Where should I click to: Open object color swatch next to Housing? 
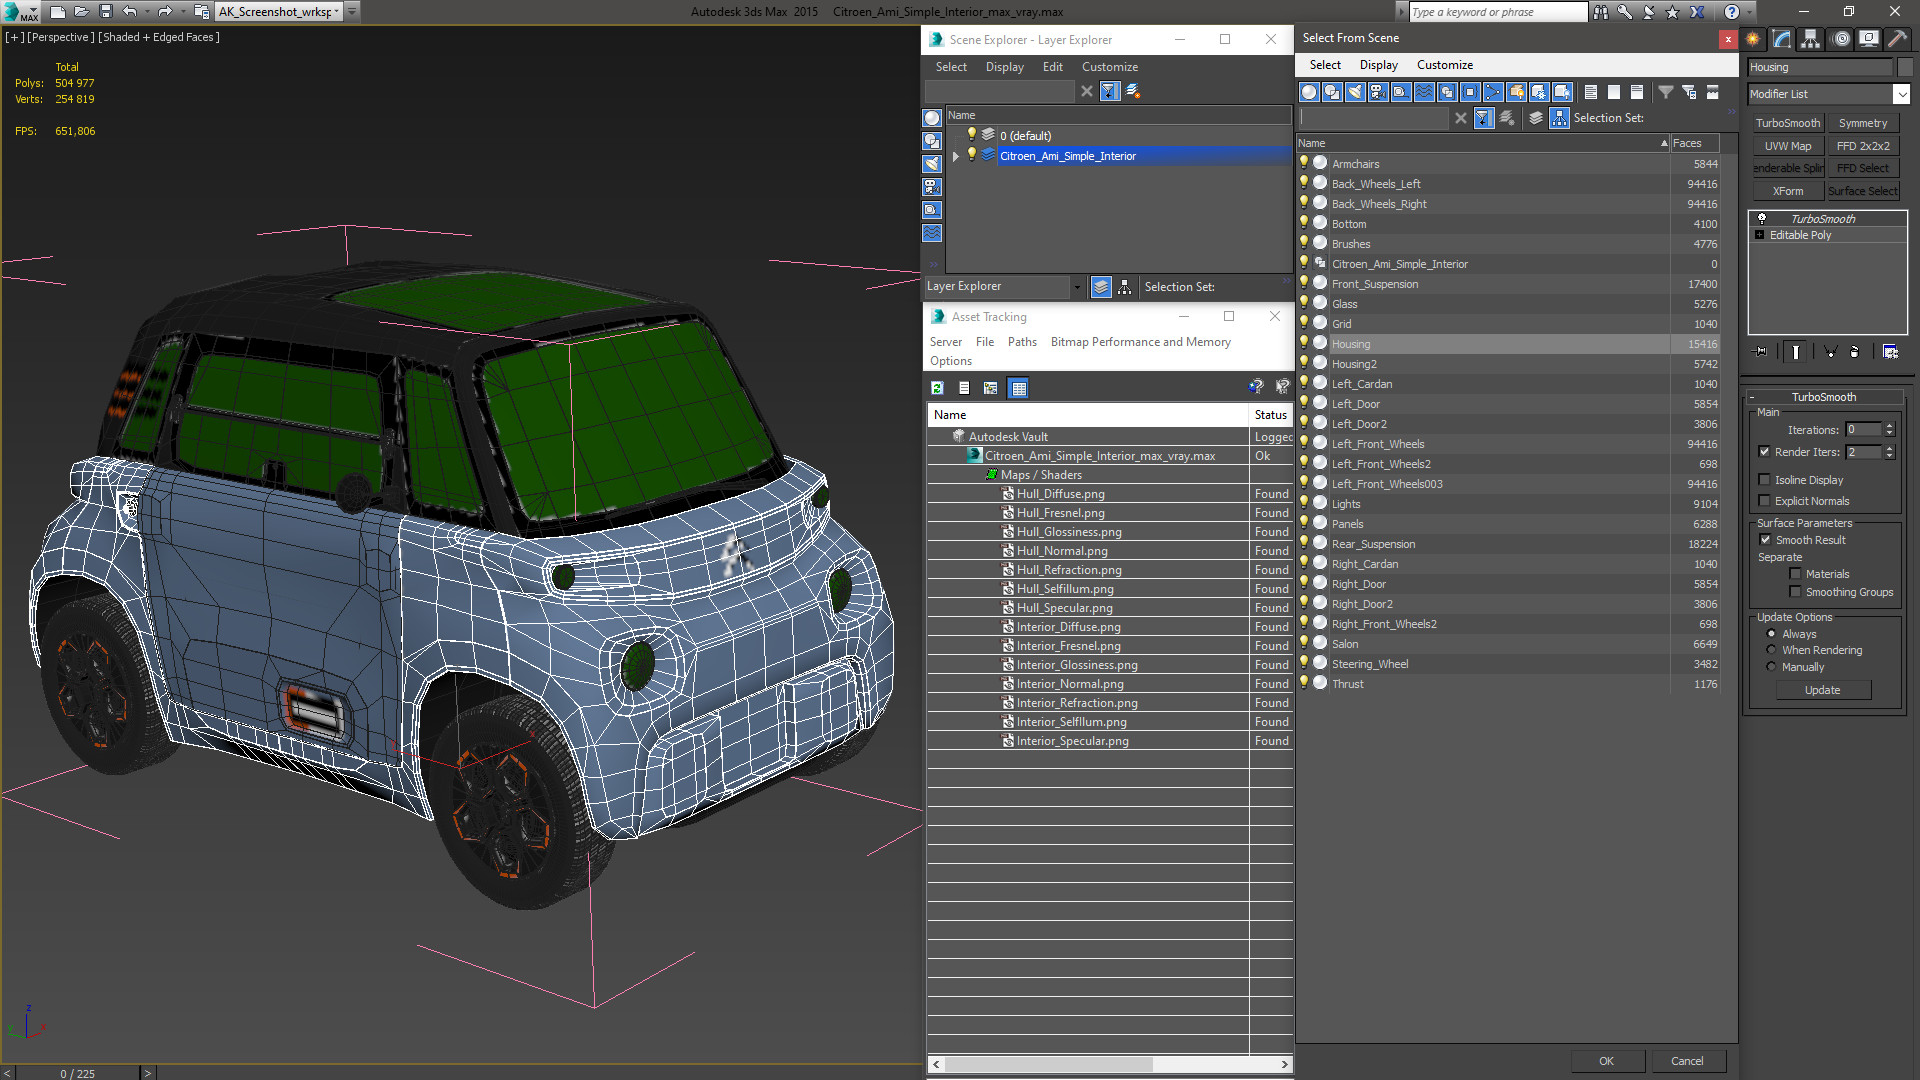pos(1904,67)
